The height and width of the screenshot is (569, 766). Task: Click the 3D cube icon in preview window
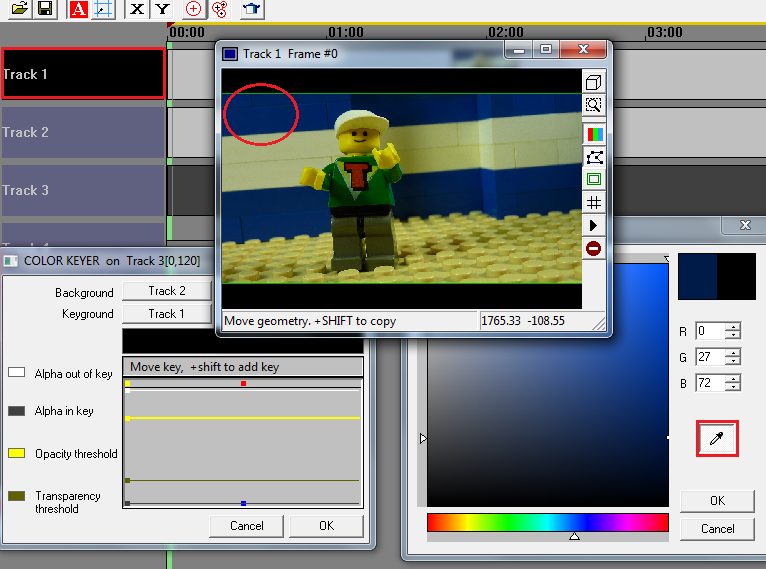[594, 83]
